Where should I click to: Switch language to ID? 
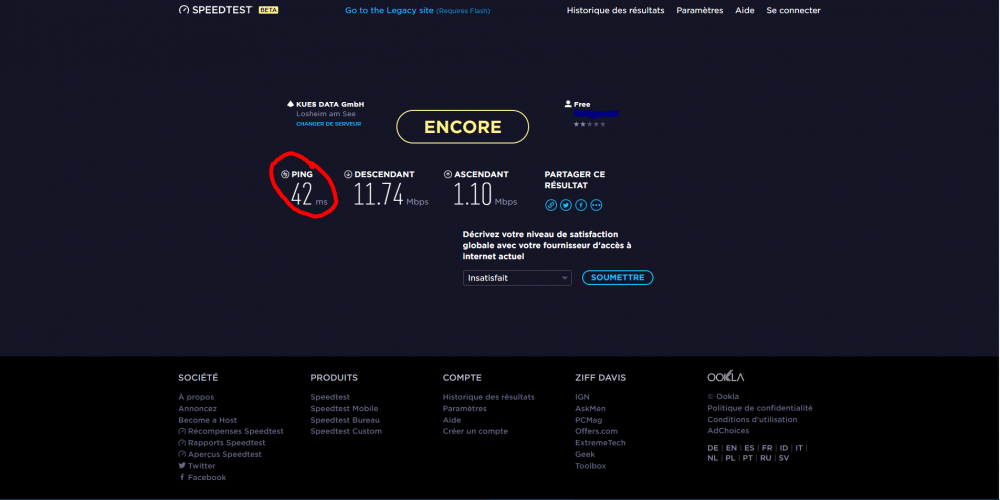click(x=784, y=448)
